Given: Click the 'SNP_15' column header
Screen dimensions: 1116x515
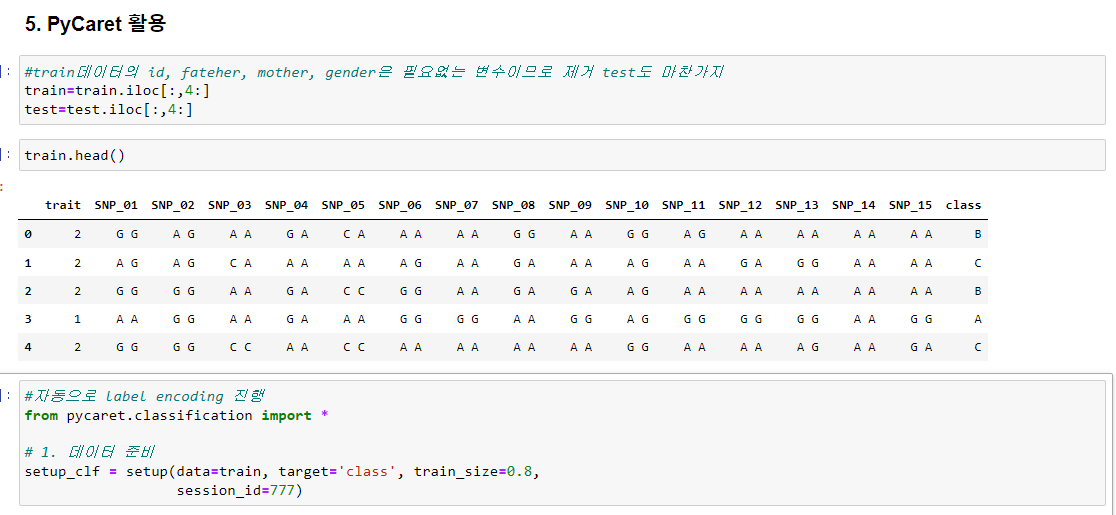Looking at the screenshot, I should (910, 205).
